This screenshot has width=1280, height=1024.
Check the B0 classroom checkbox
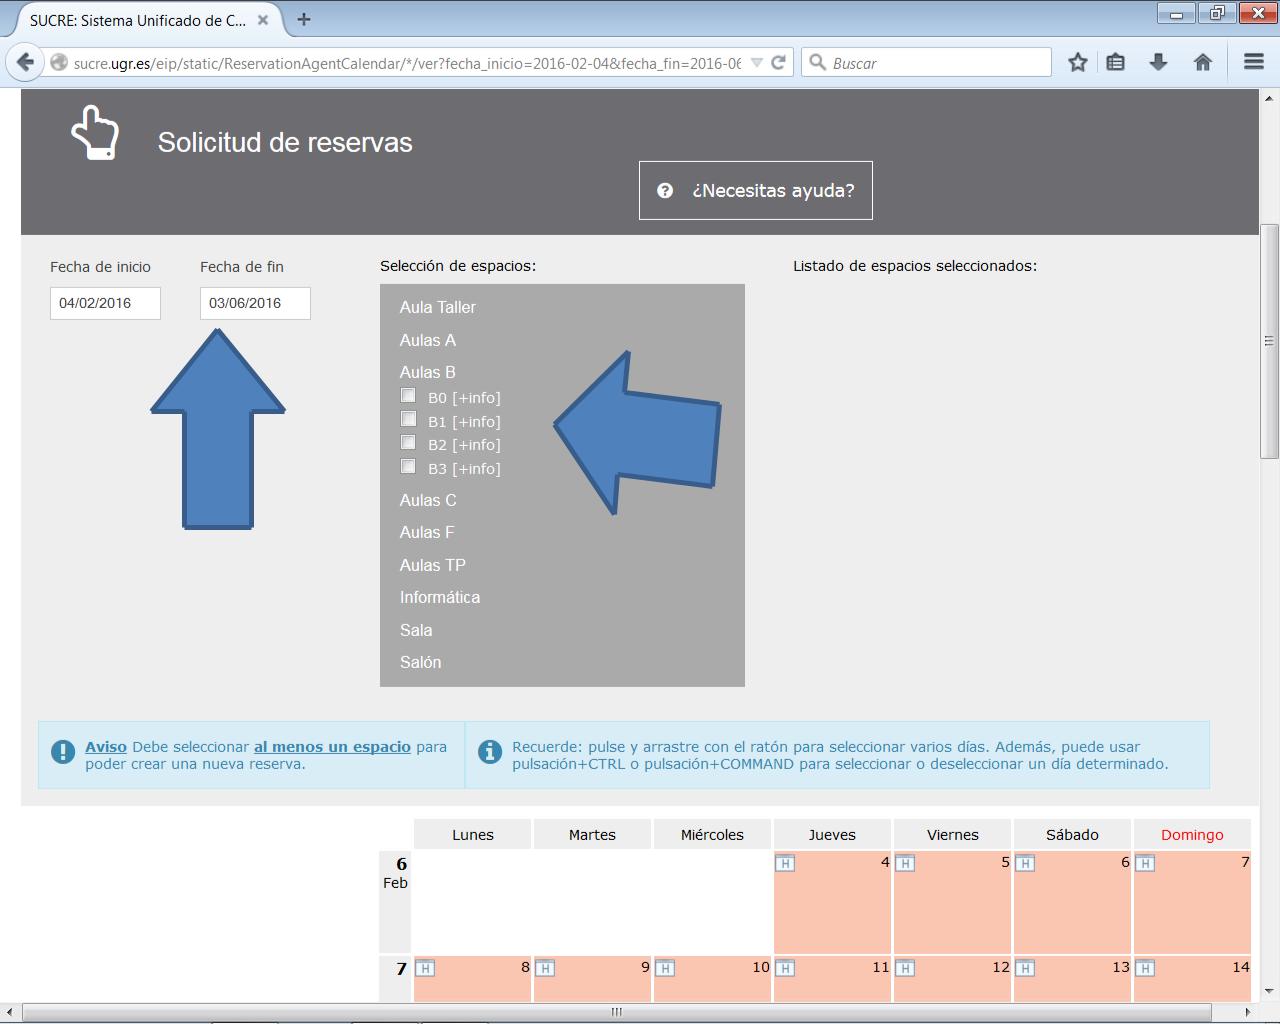point(408,396)
